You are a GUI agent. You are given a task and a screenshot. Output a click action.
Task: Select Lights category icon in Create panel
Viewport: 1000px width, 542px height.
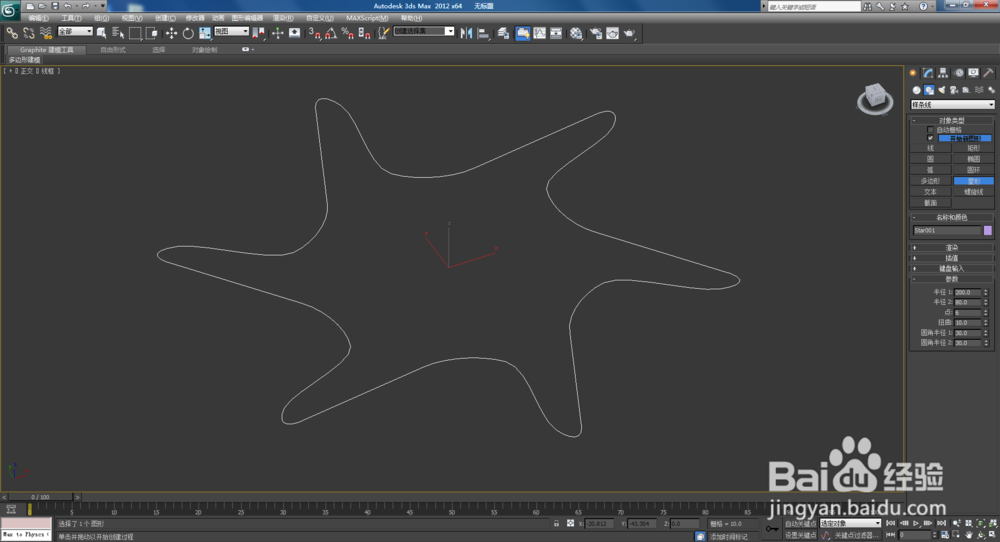click(x=941, y=90)
